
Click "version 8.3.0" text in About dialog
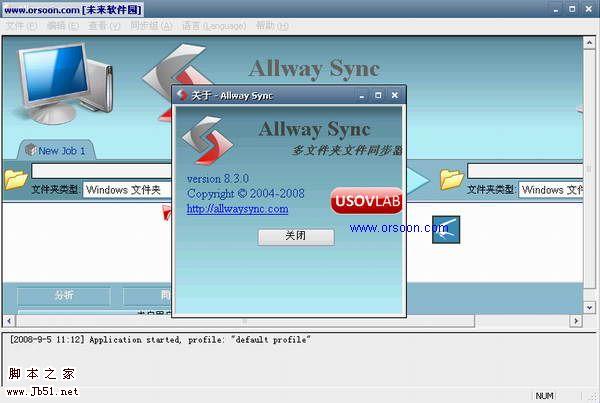[x=218, y=178]
